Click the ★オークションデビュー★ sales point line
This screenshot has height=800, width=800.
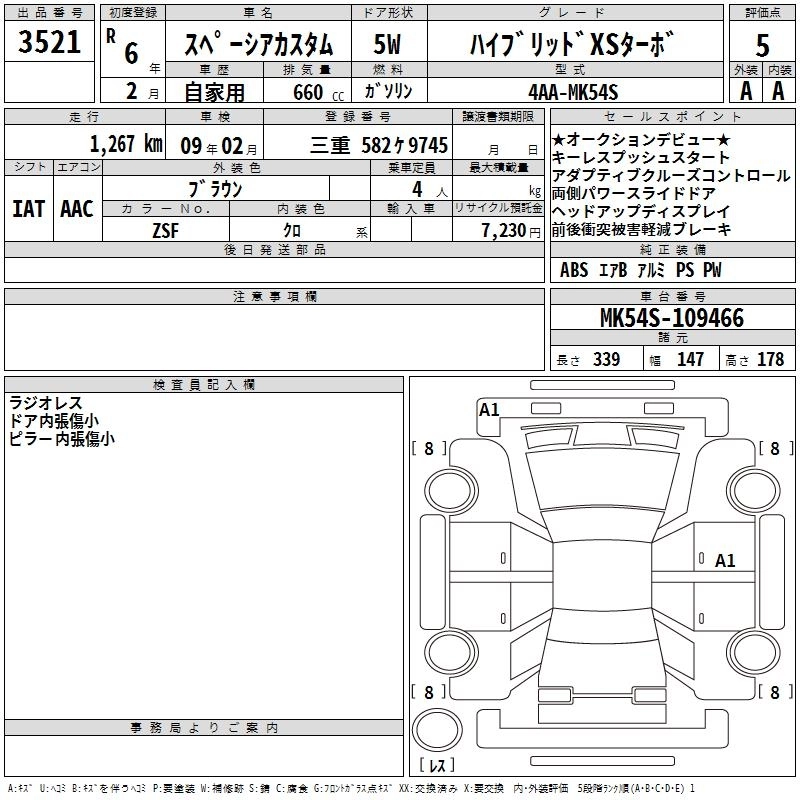click(641, 141)
